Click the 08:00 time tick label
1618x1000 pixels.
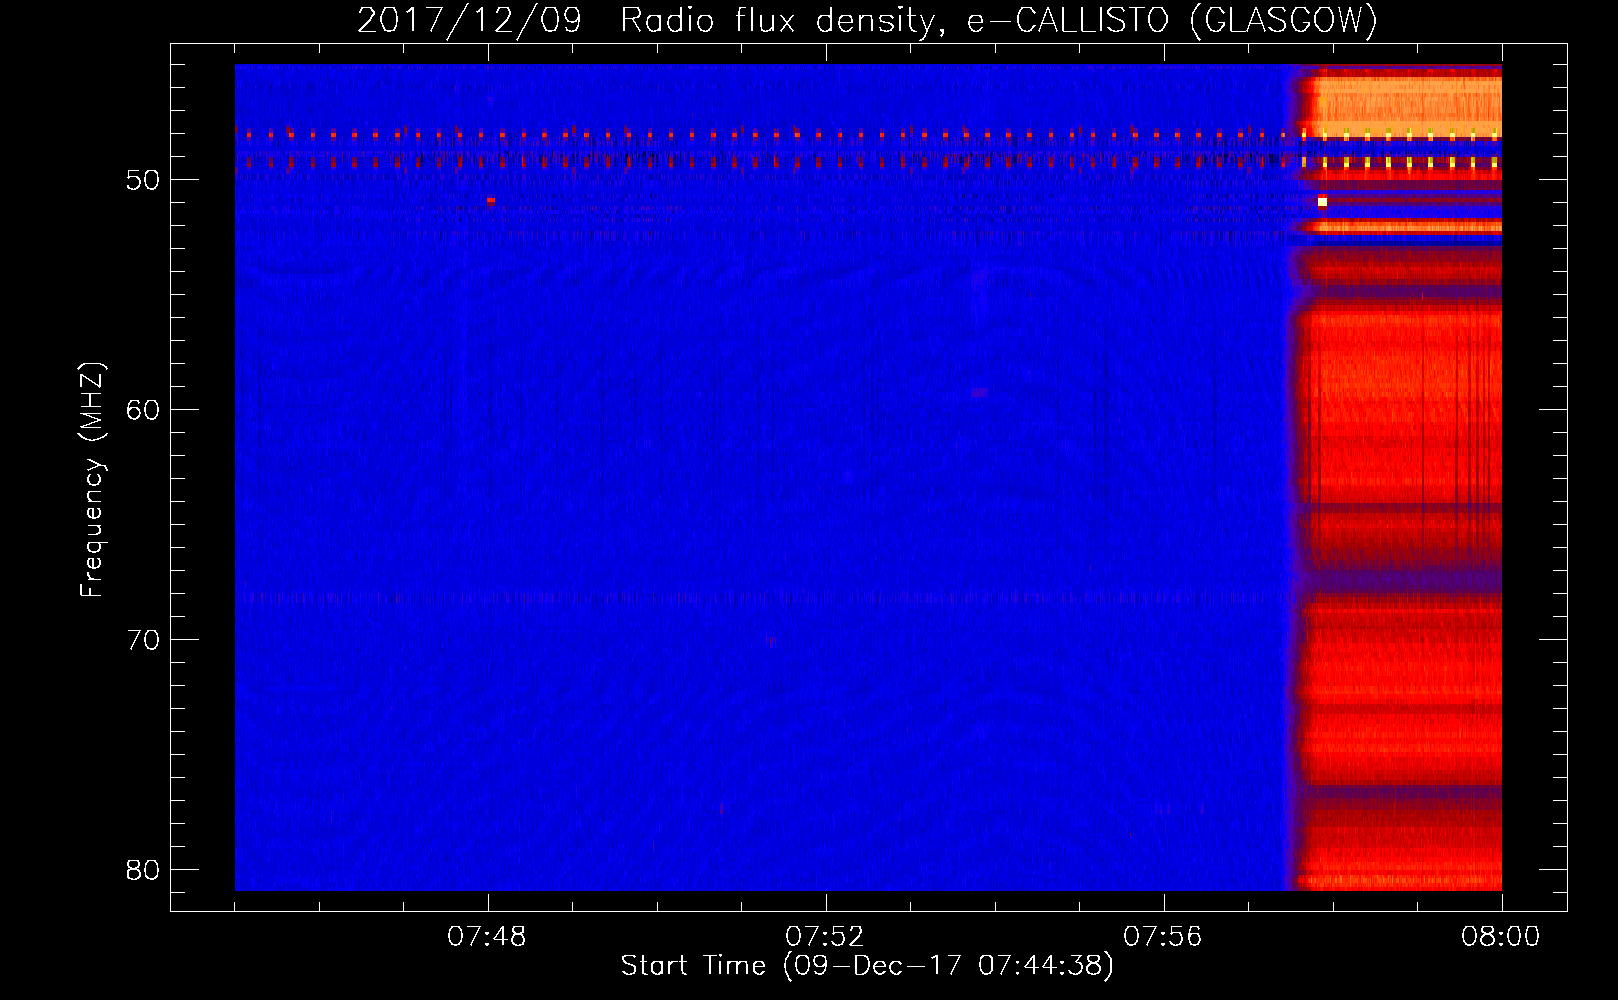pos(1500,937)
